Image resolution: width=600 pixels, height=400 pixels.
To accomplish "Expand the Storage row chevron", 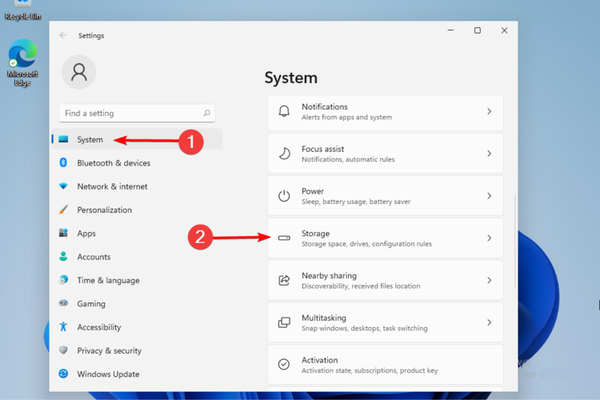I will tap(489, 238).
